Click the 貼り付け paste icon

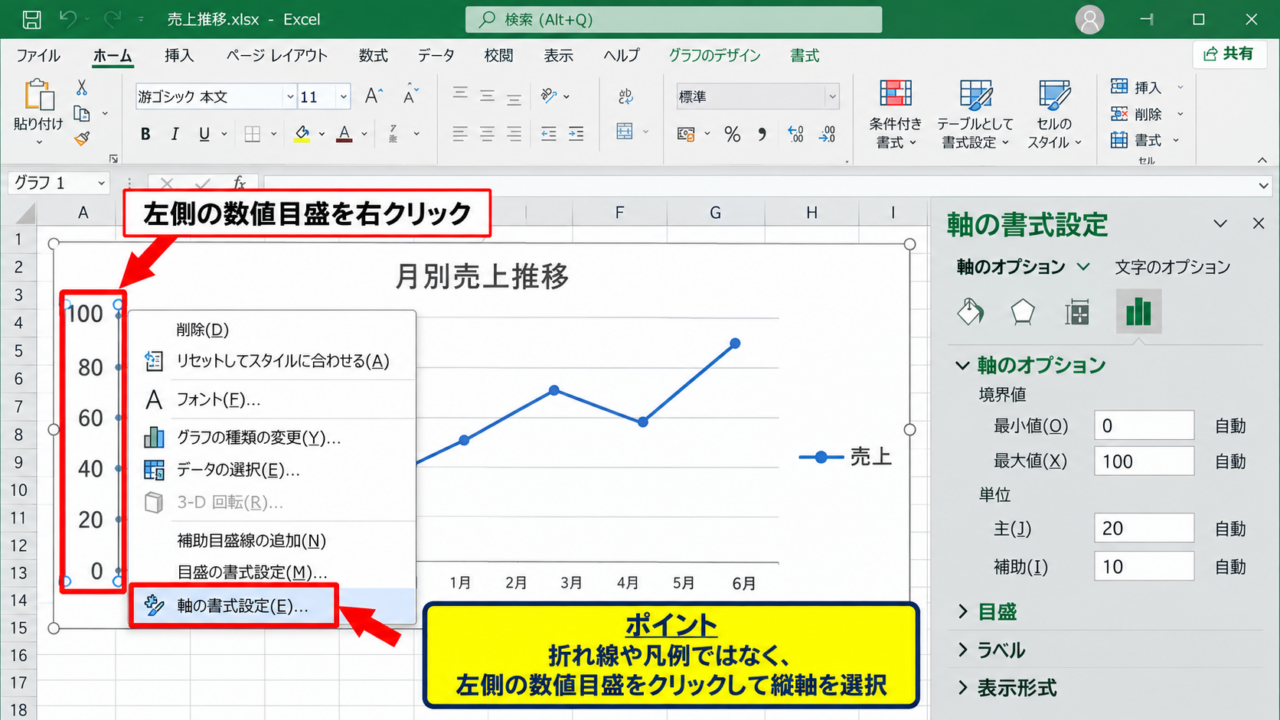39,106
